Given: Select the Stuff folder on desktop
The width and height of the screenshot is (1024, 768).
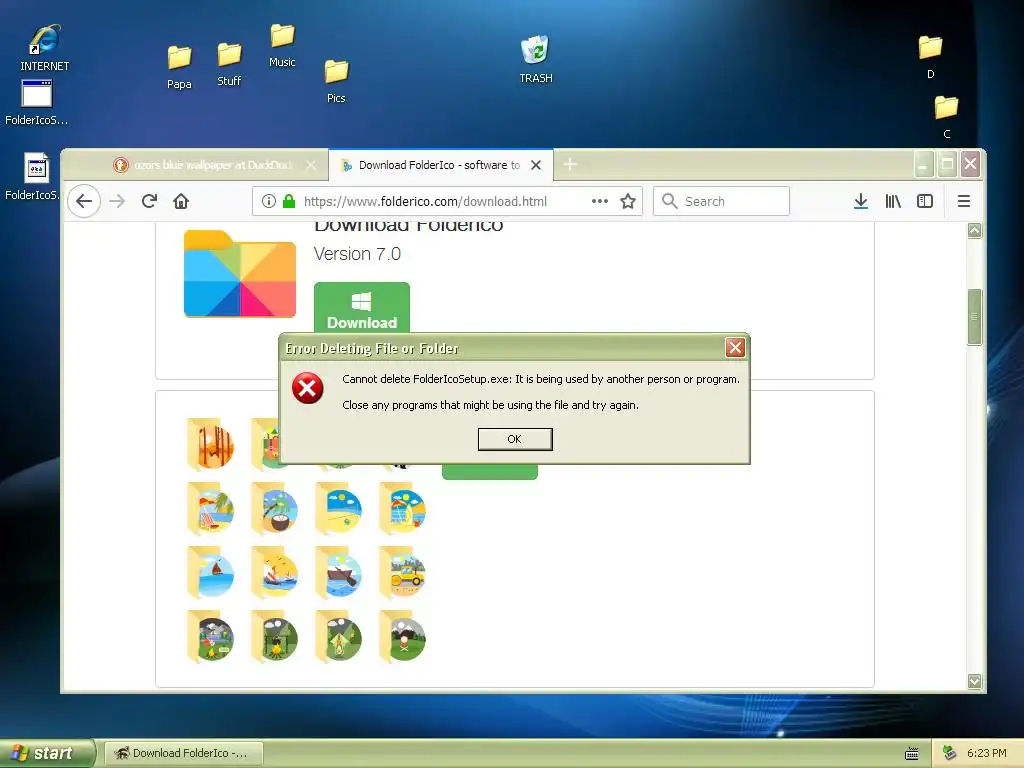Looking at the screenshot, I should (x=229, y=64).
